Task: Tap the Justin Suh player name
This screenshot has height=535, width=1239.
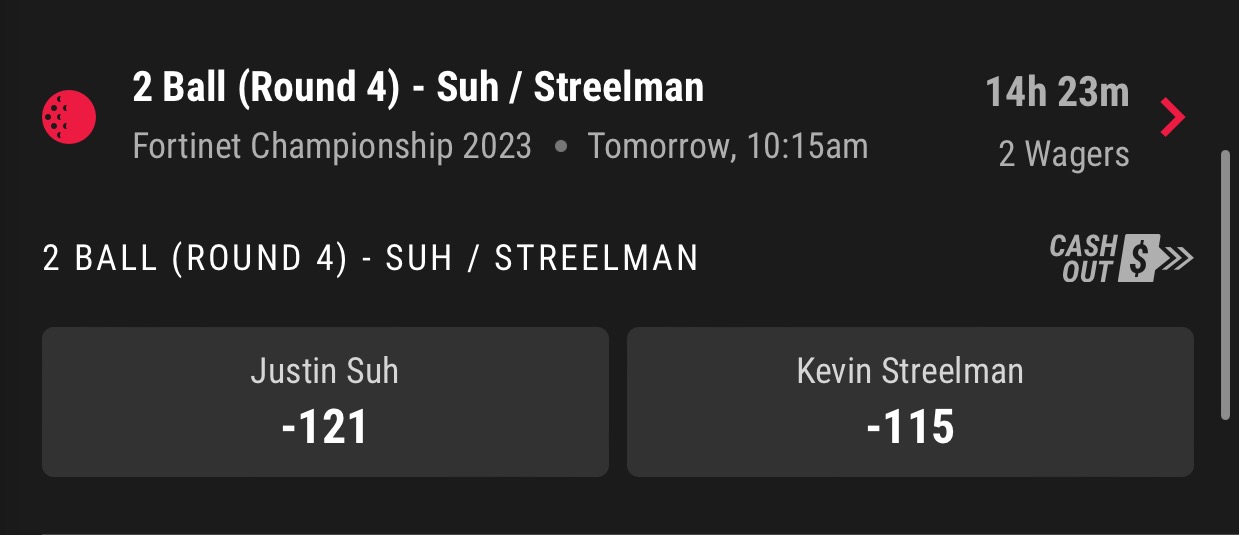Action: pos(325,371)
